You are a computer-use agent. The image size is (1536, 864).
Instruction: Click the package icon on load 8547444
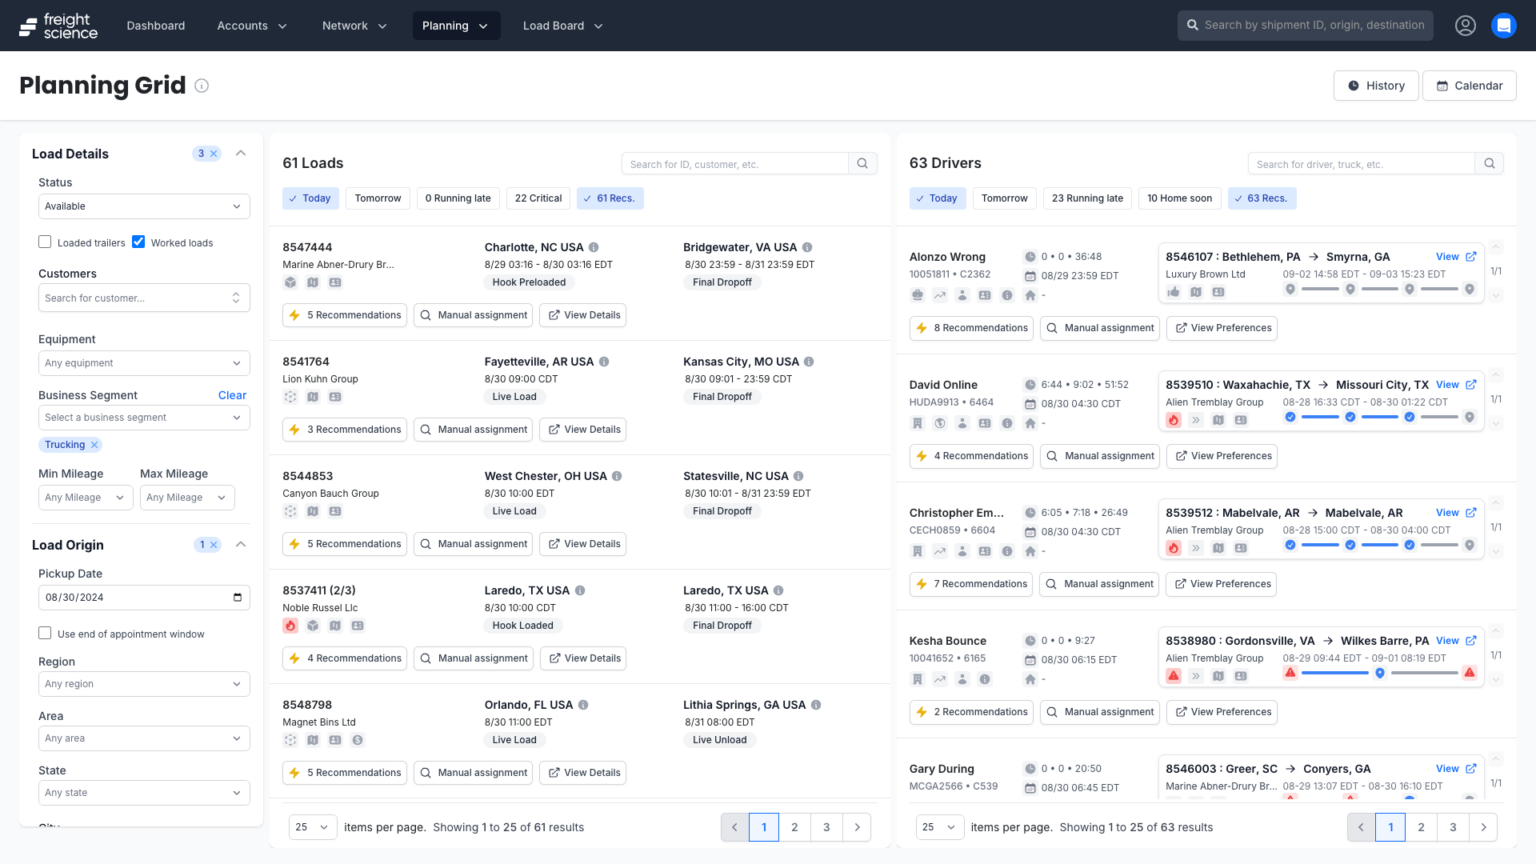click(290, 283)
